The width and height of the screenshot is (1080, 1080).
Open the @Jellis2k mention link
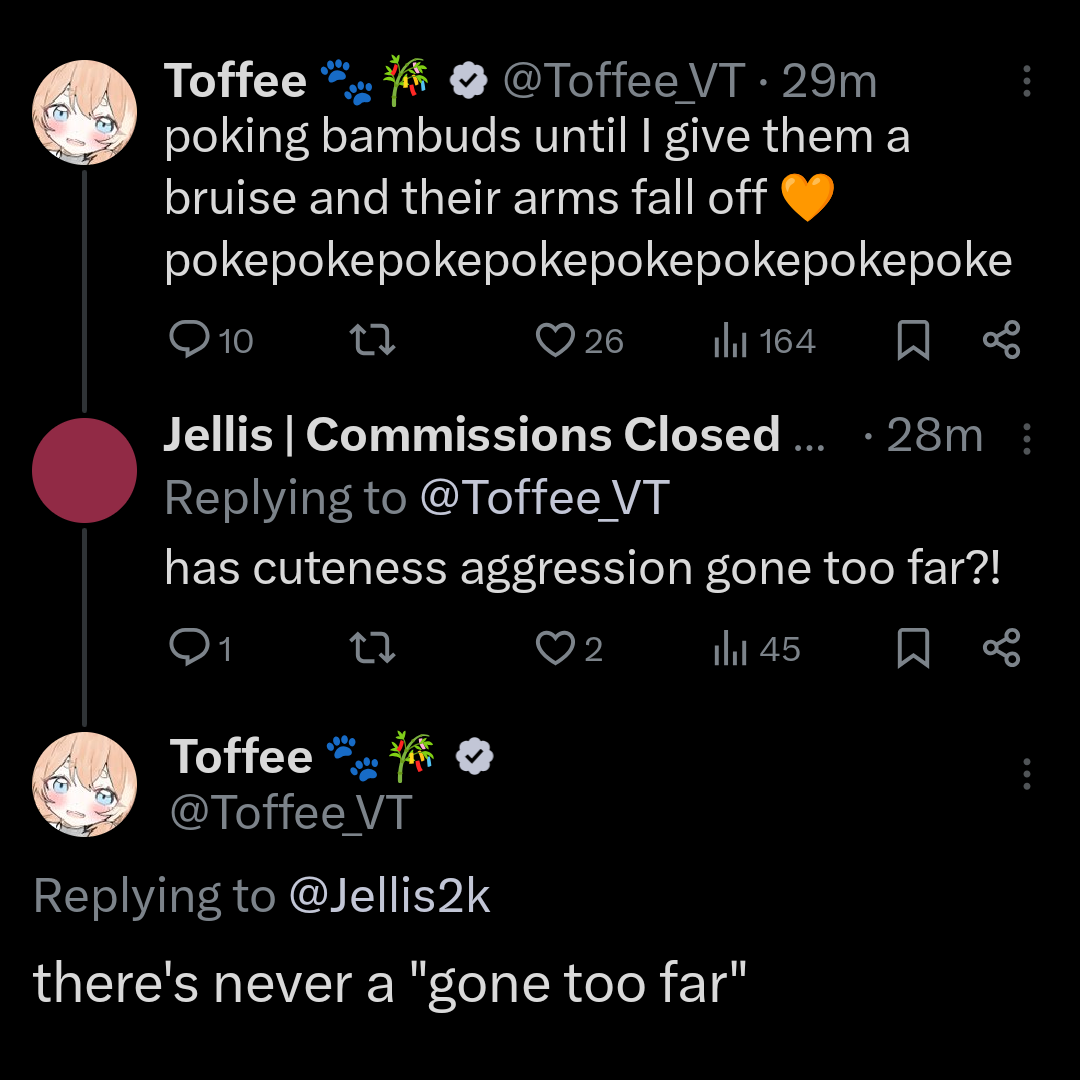click(389, 895)
